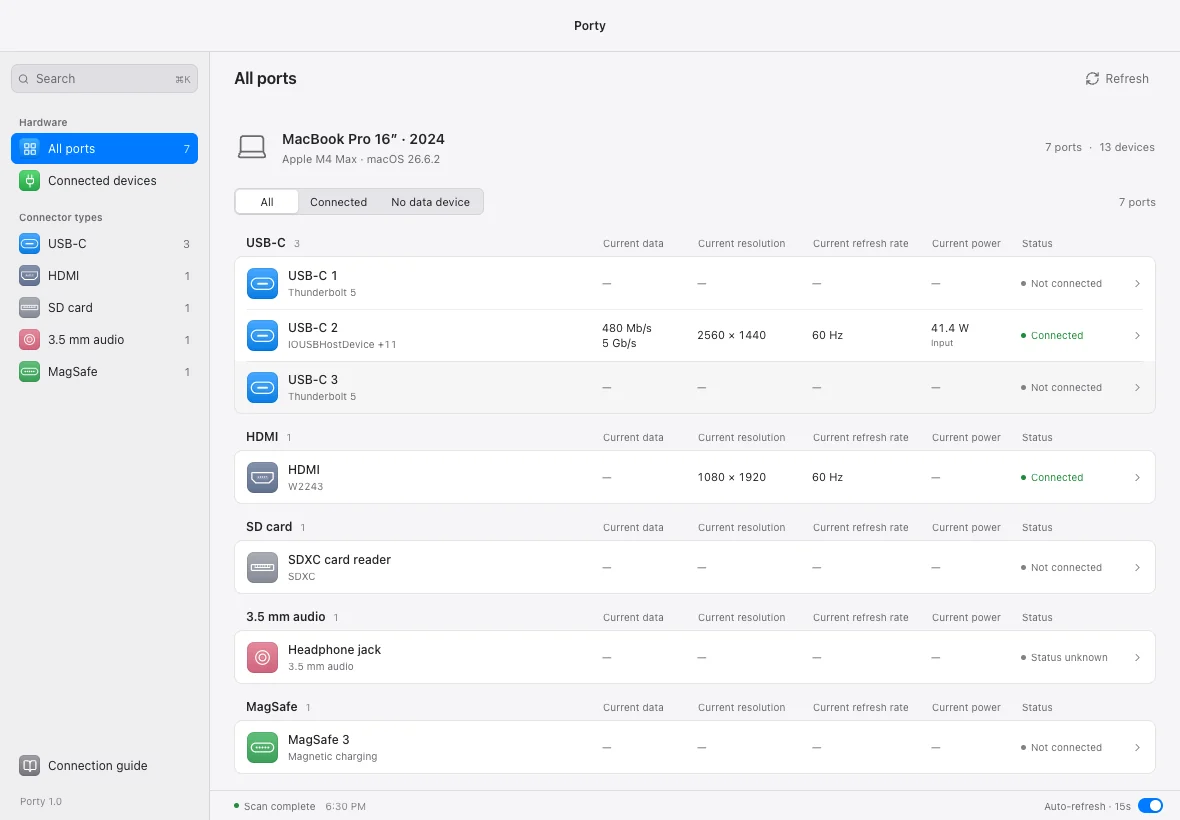Screen dimensions: 1180x820
Task: Click the SDXC card reader icon
Action: tap(263, 567)
